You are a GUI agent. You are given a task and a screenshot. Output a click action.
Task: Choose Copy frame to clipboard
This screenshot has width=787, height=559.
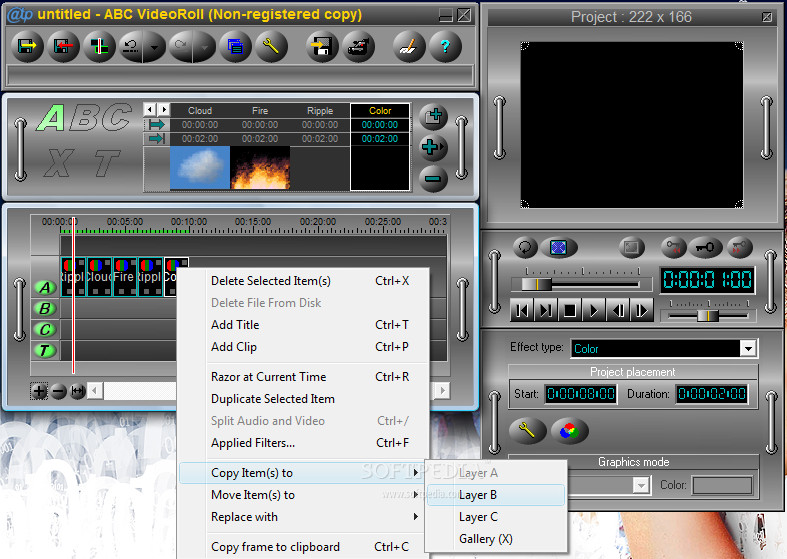click(304, 547)
